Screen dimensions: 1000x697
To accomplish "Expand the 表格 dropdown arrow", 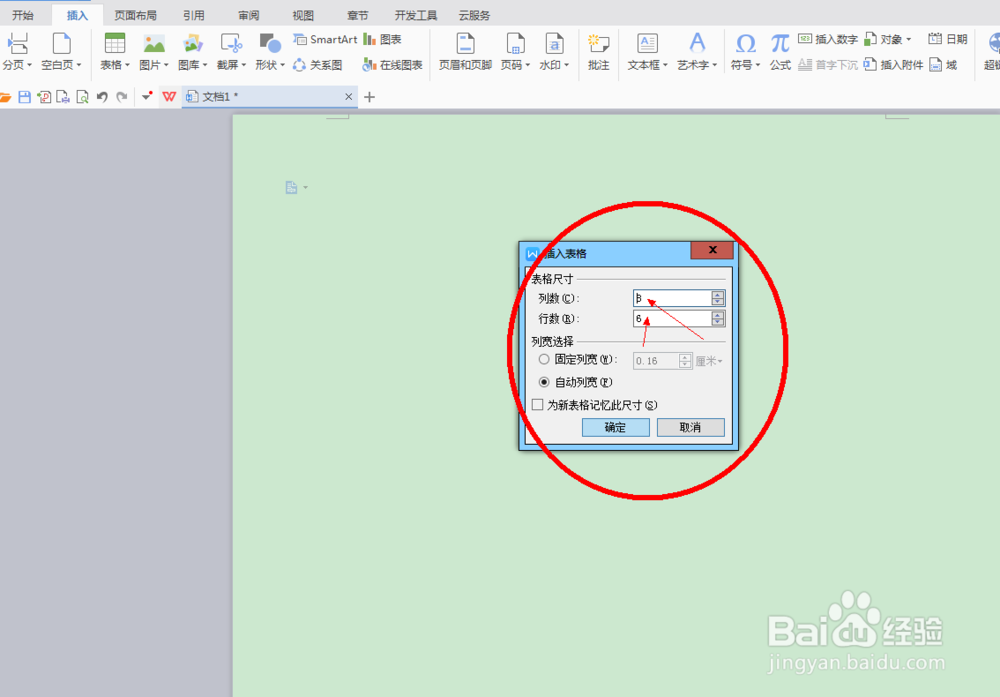I will tap(128, 65).
